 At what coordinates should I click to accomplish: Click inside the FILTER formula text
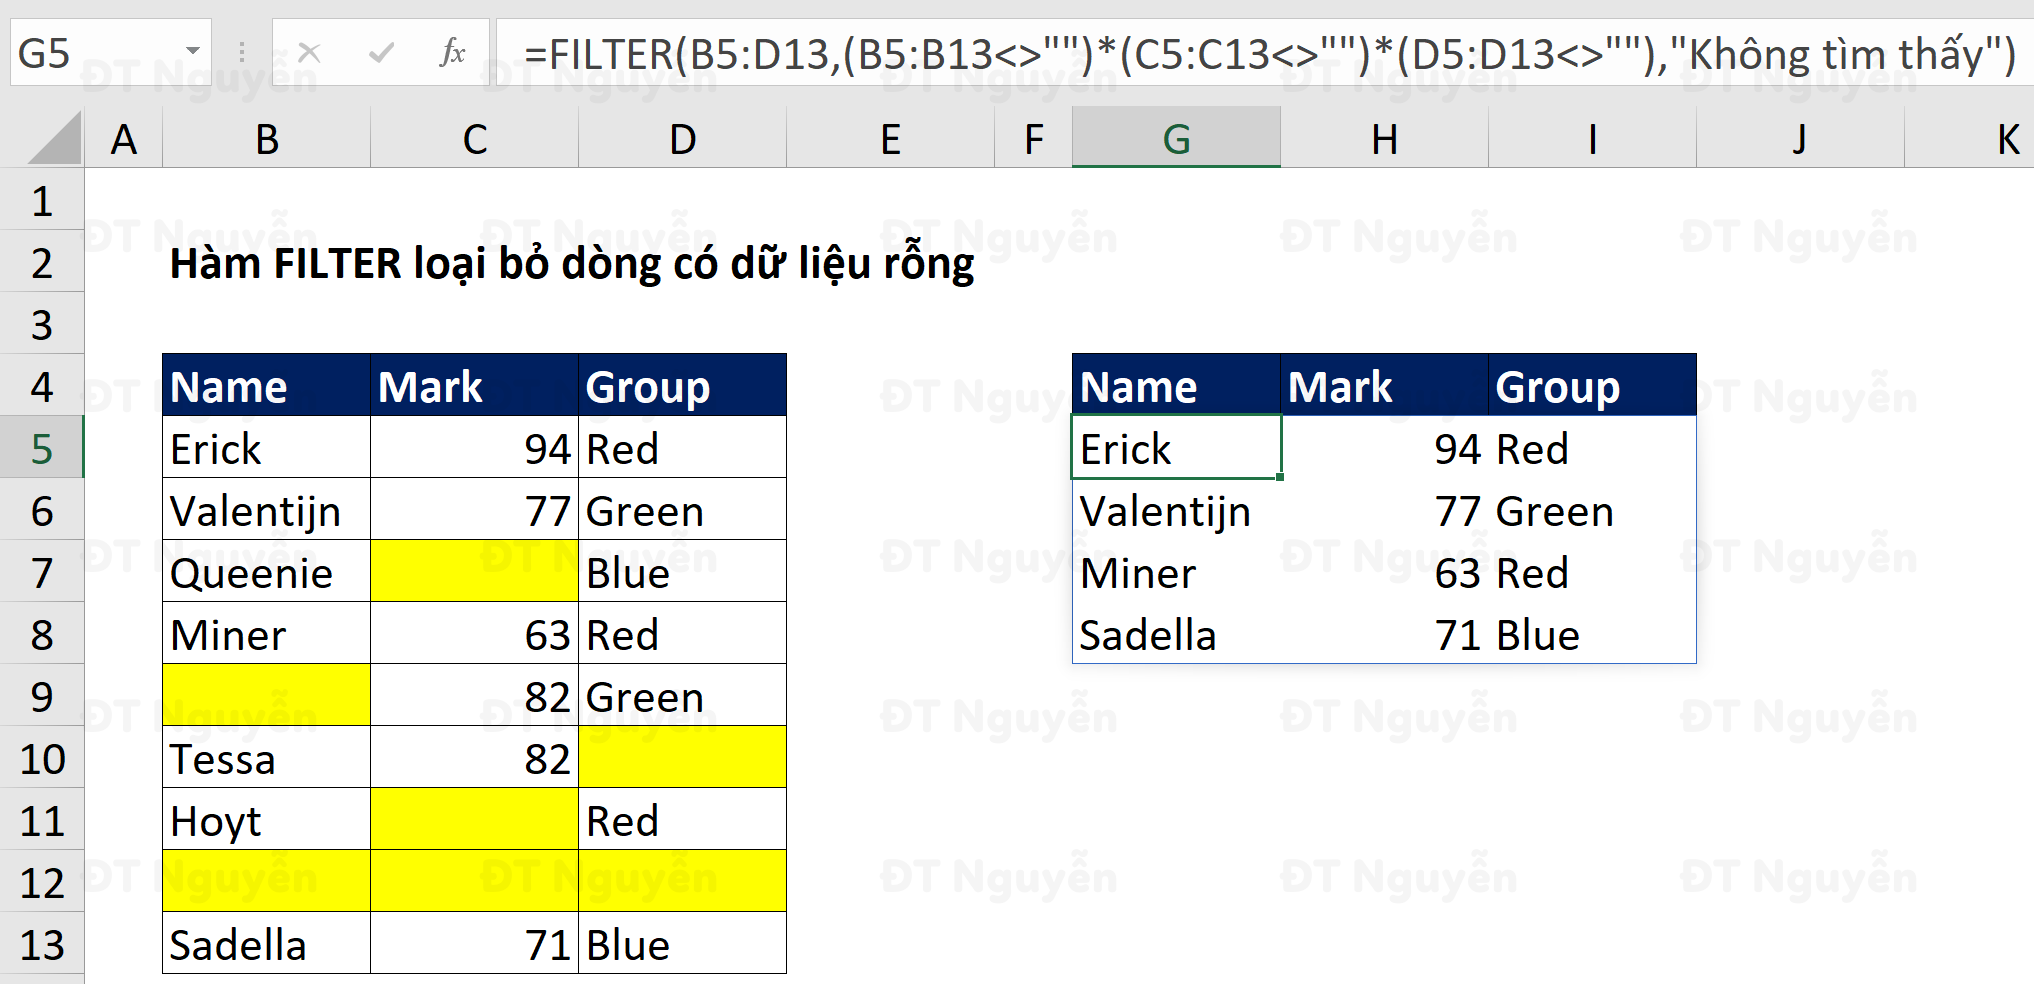click(1200, 54)
